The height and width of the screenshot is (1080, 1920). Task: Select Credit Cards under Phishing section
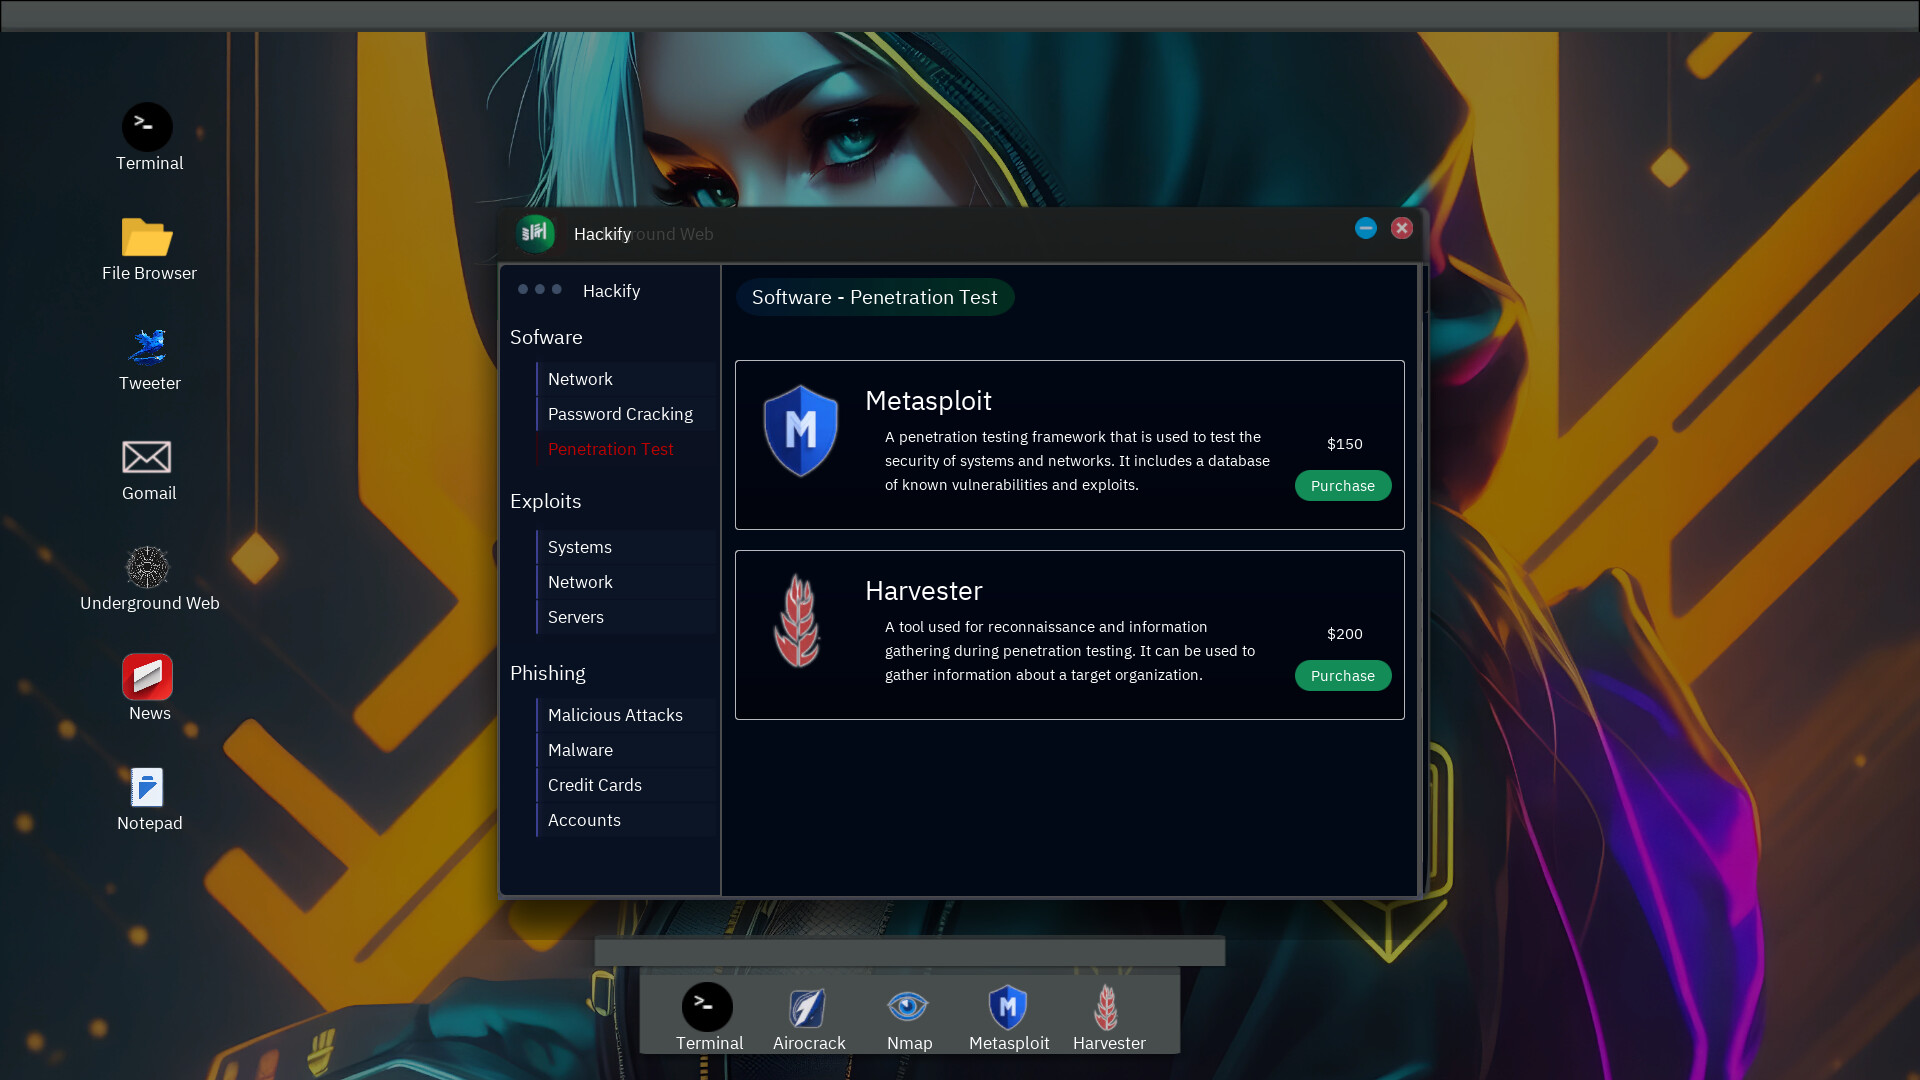[595, 785]
